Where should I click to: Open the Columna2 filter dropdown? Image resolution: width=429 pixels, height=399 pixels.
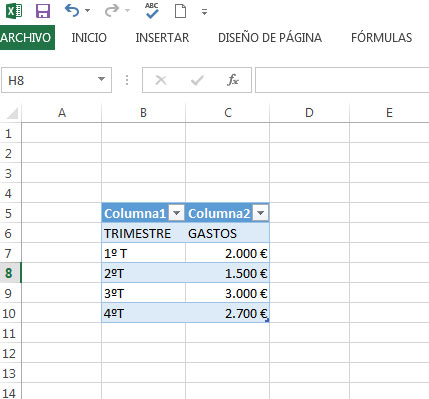click(261, 213)
